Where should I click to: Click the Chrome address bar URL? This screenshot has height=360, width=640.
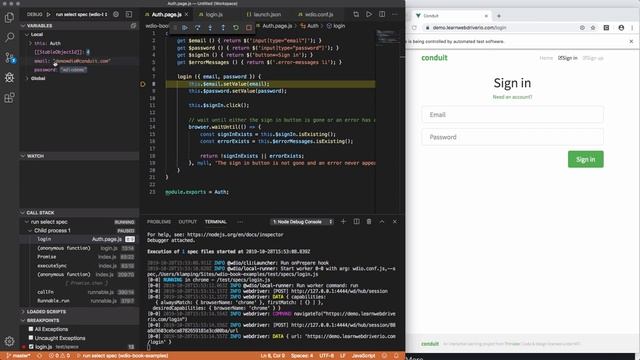tap(469, 28)
